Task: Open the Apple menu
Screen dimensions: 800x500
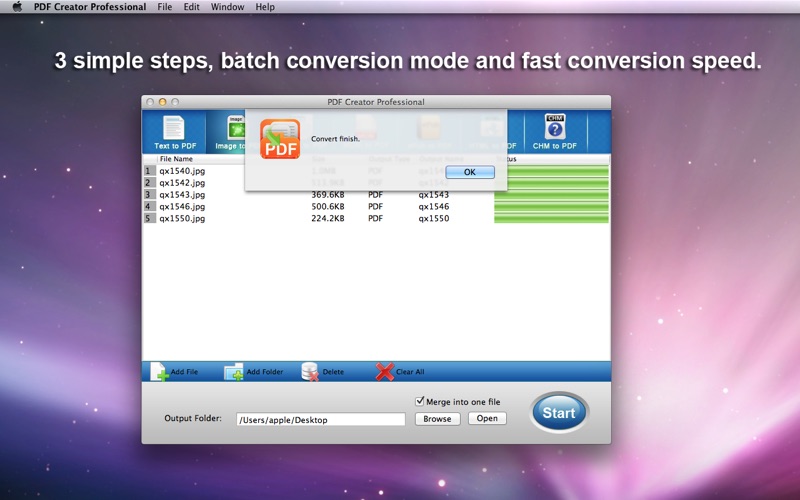Action: click(17, 7)
